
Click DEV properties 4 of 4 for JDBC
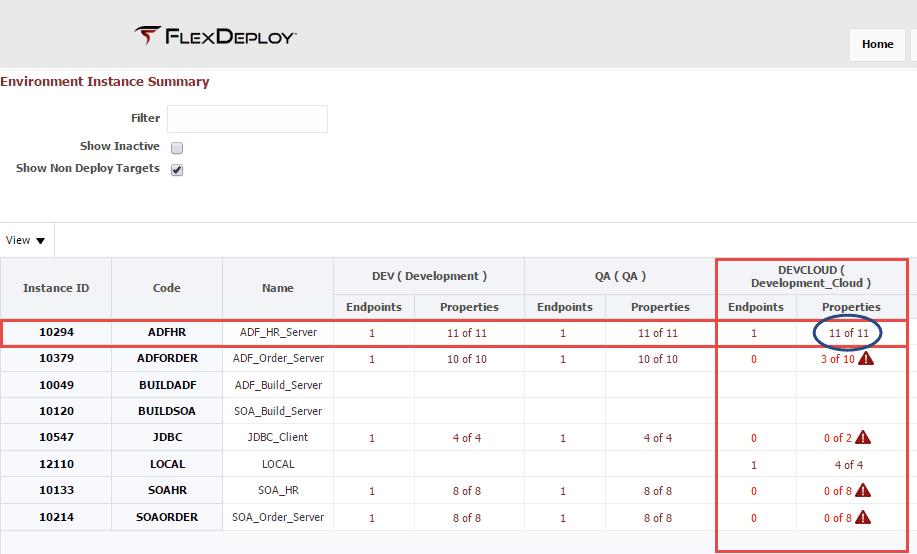467,438
